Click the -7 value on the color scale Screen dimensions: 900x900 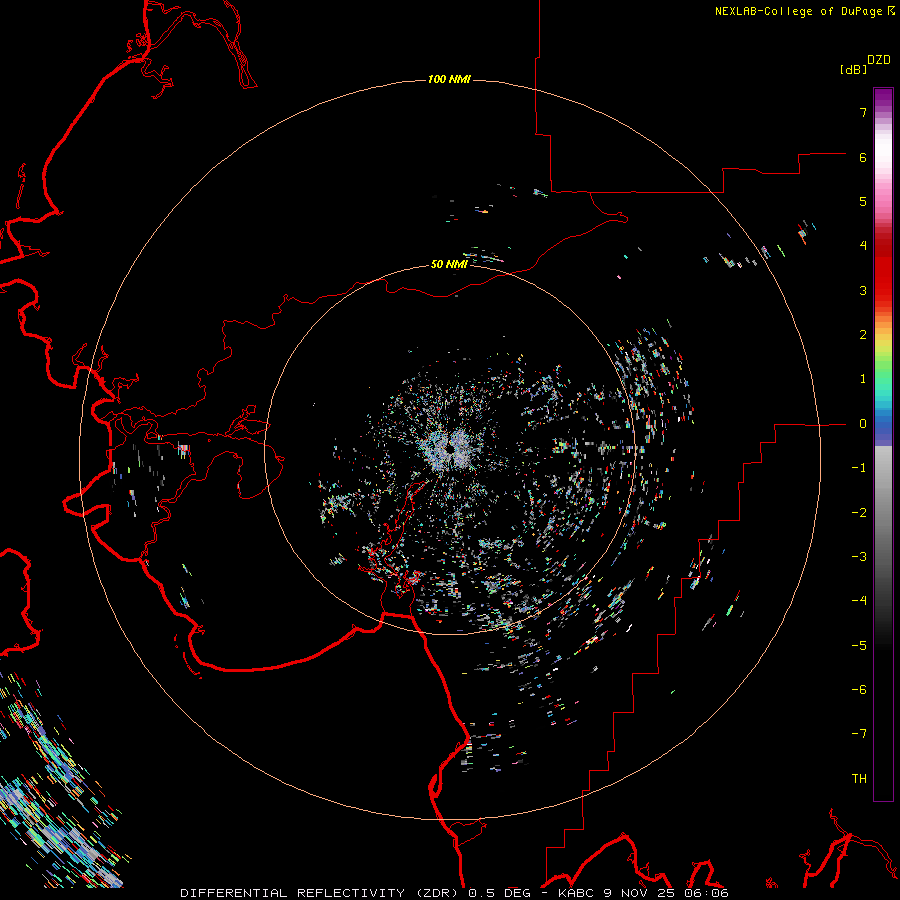coord(859,734)
